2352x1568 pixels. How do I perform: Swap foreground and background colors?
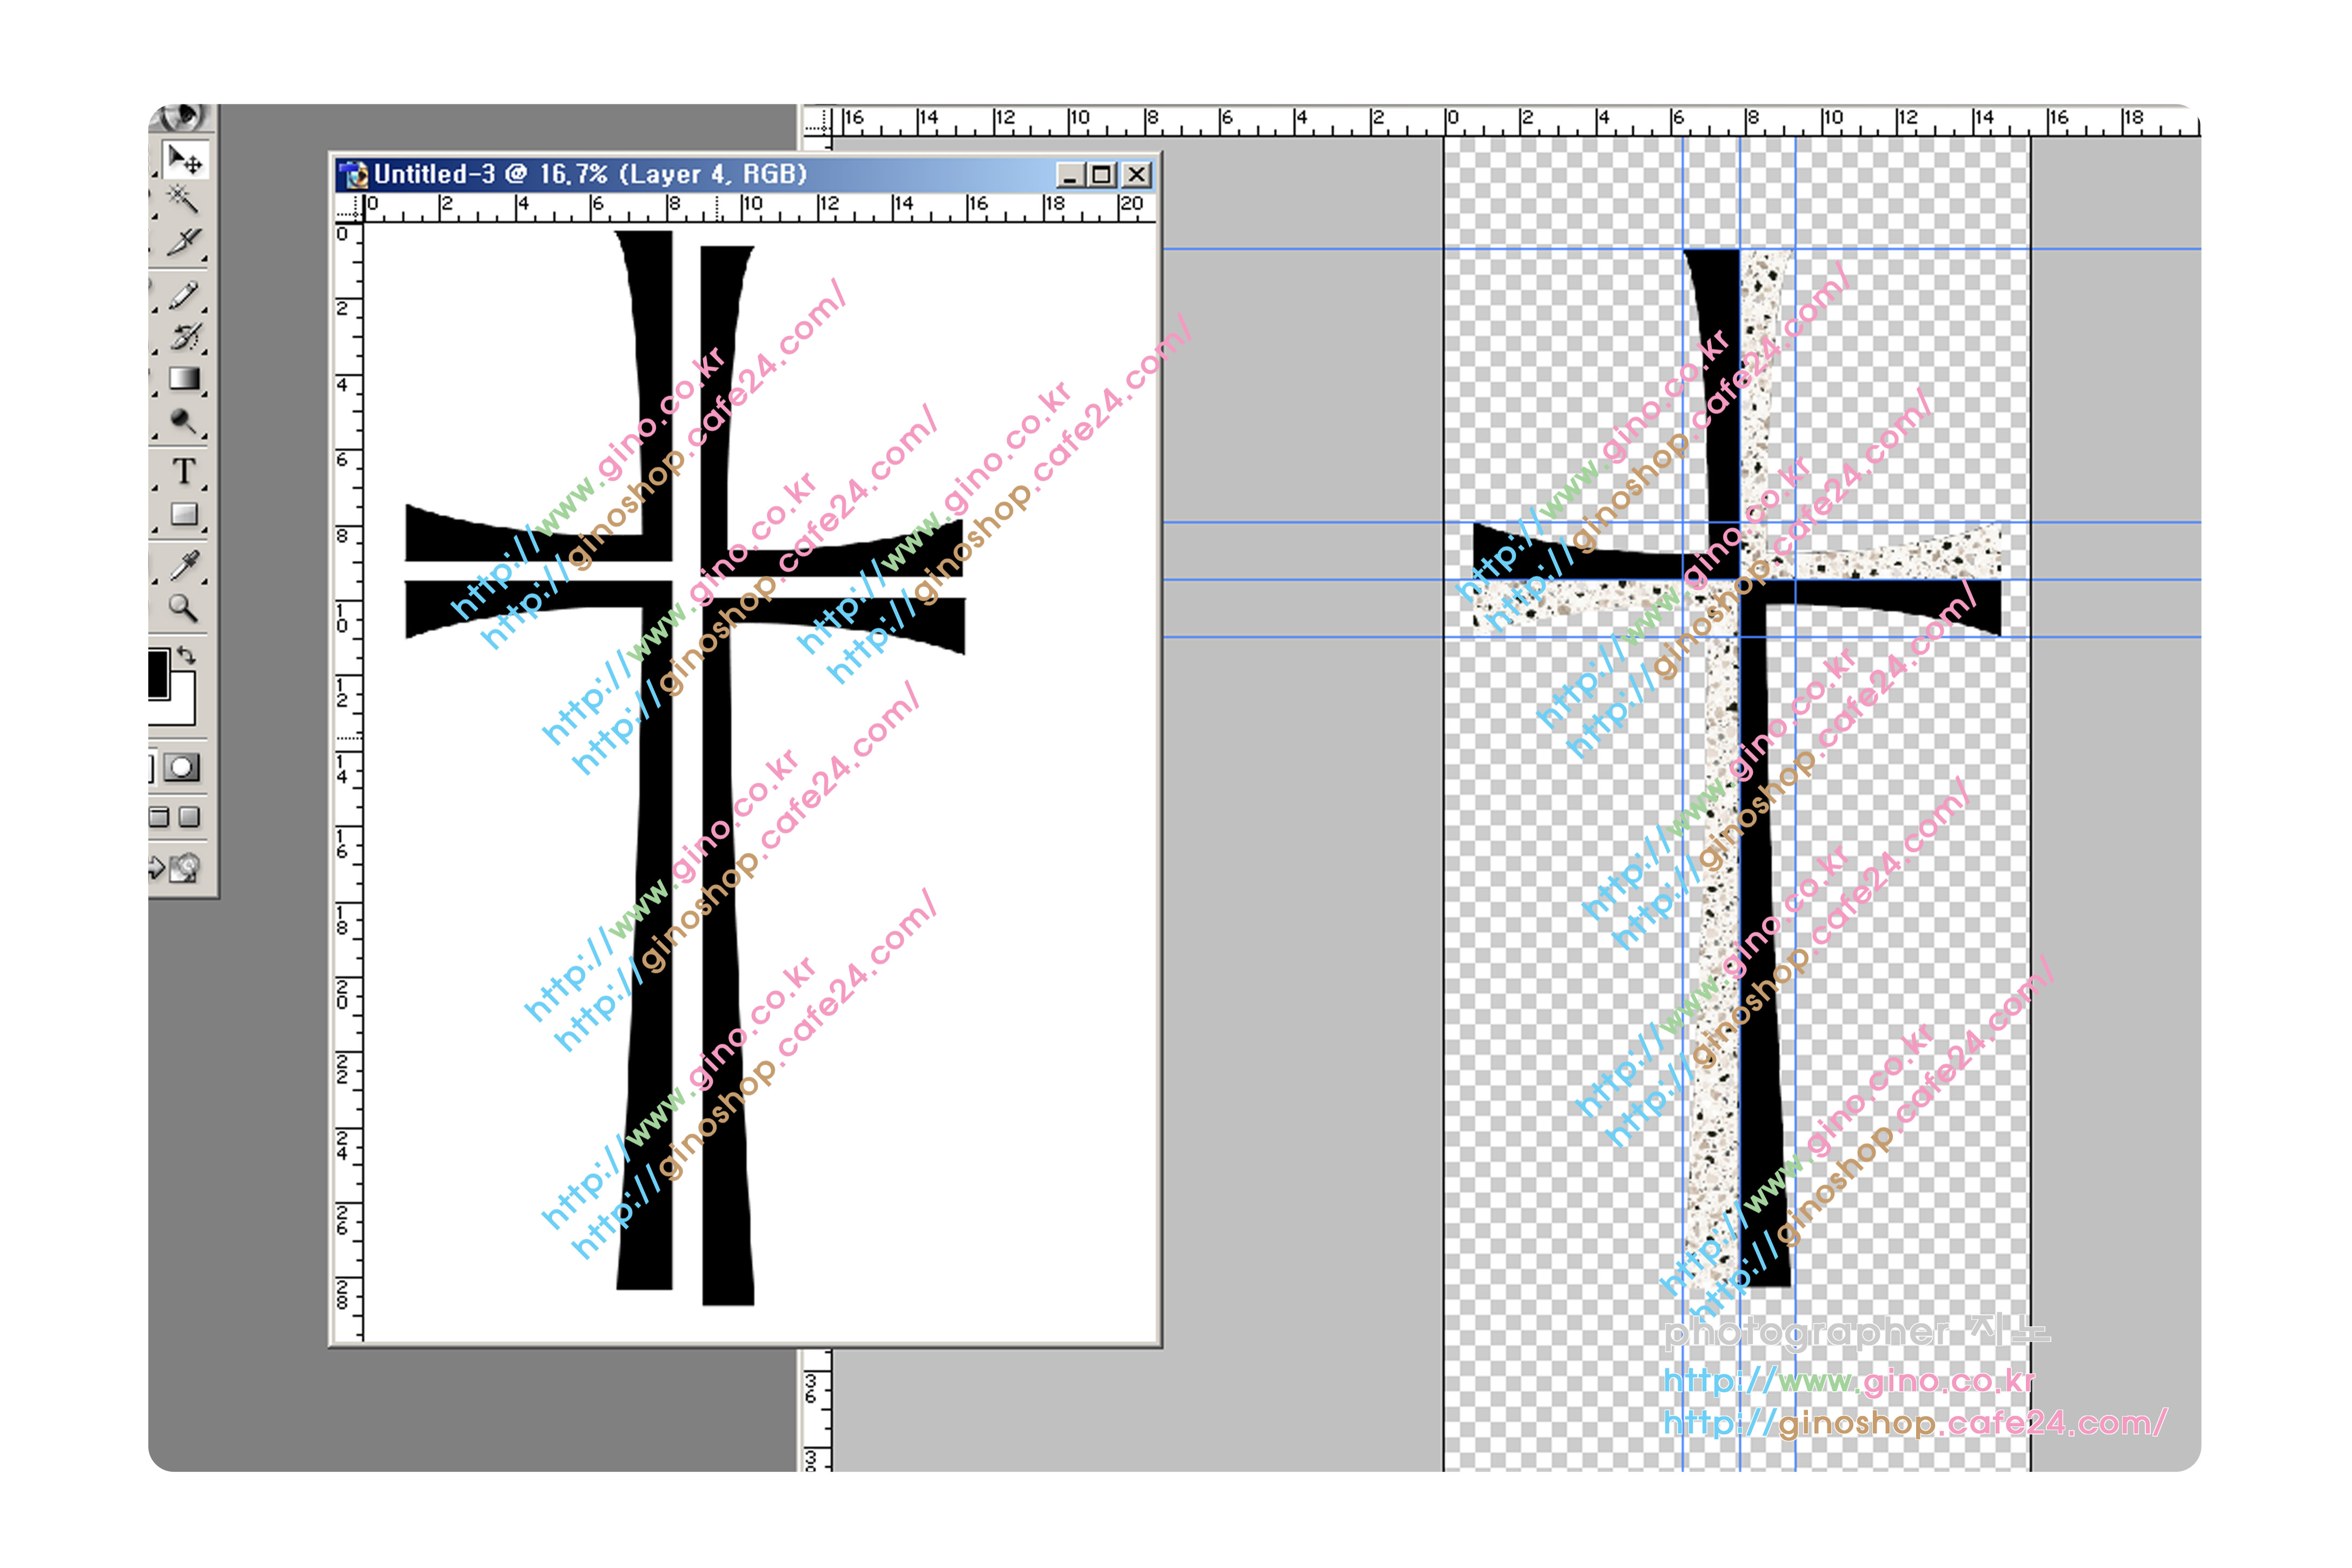[187, 656]
